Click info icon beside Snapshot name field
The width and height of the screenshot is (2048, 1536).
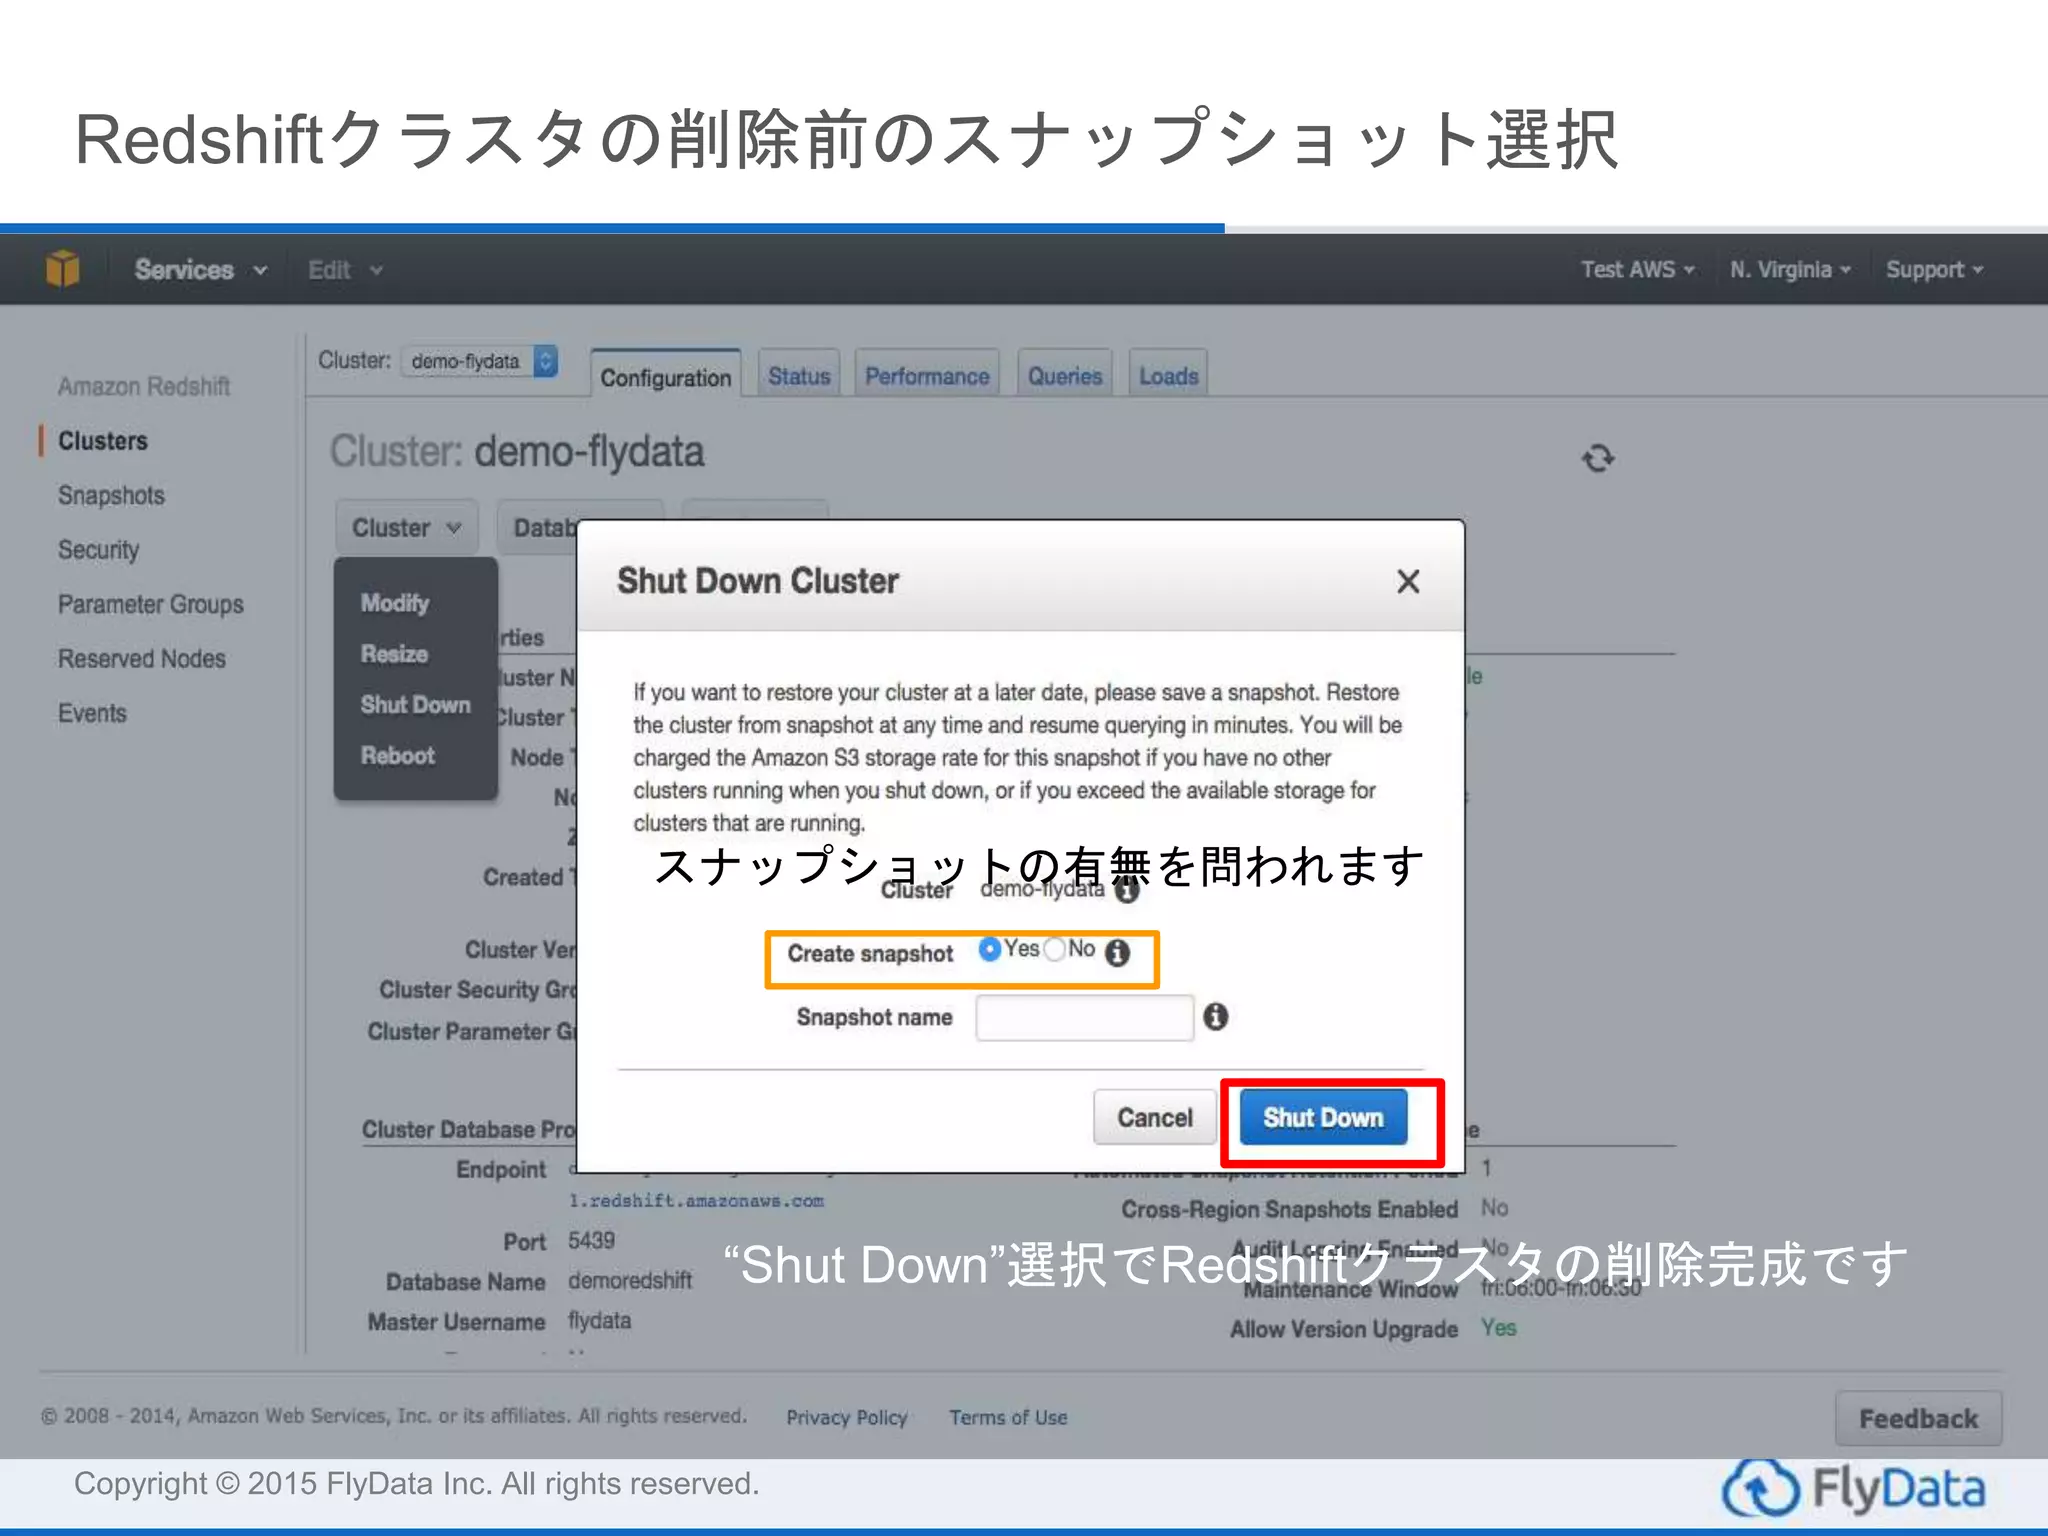(1215, 1017)
